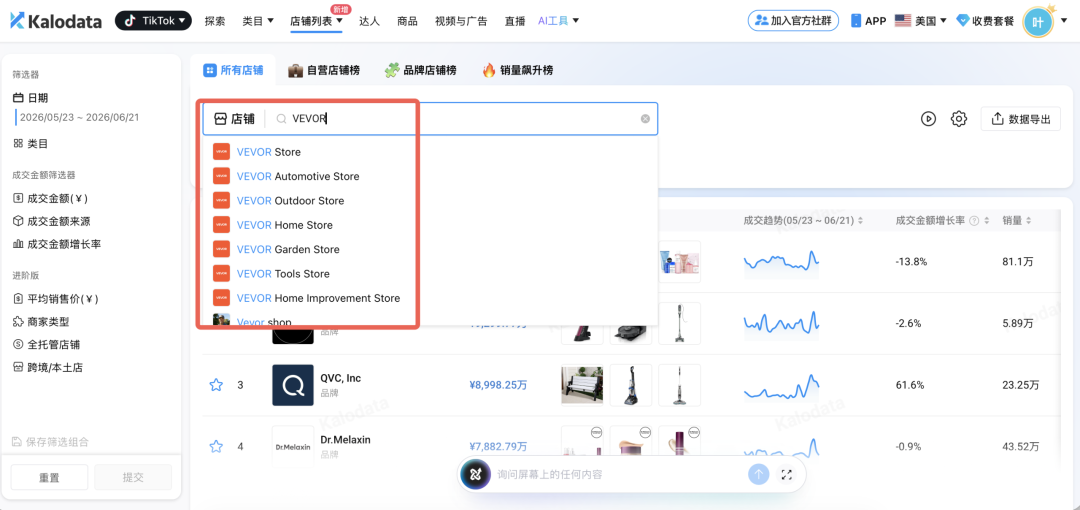Screen dimensions: 1080x510
Task: Open the 全托管店铺 filter
Action: pos(47,344)
